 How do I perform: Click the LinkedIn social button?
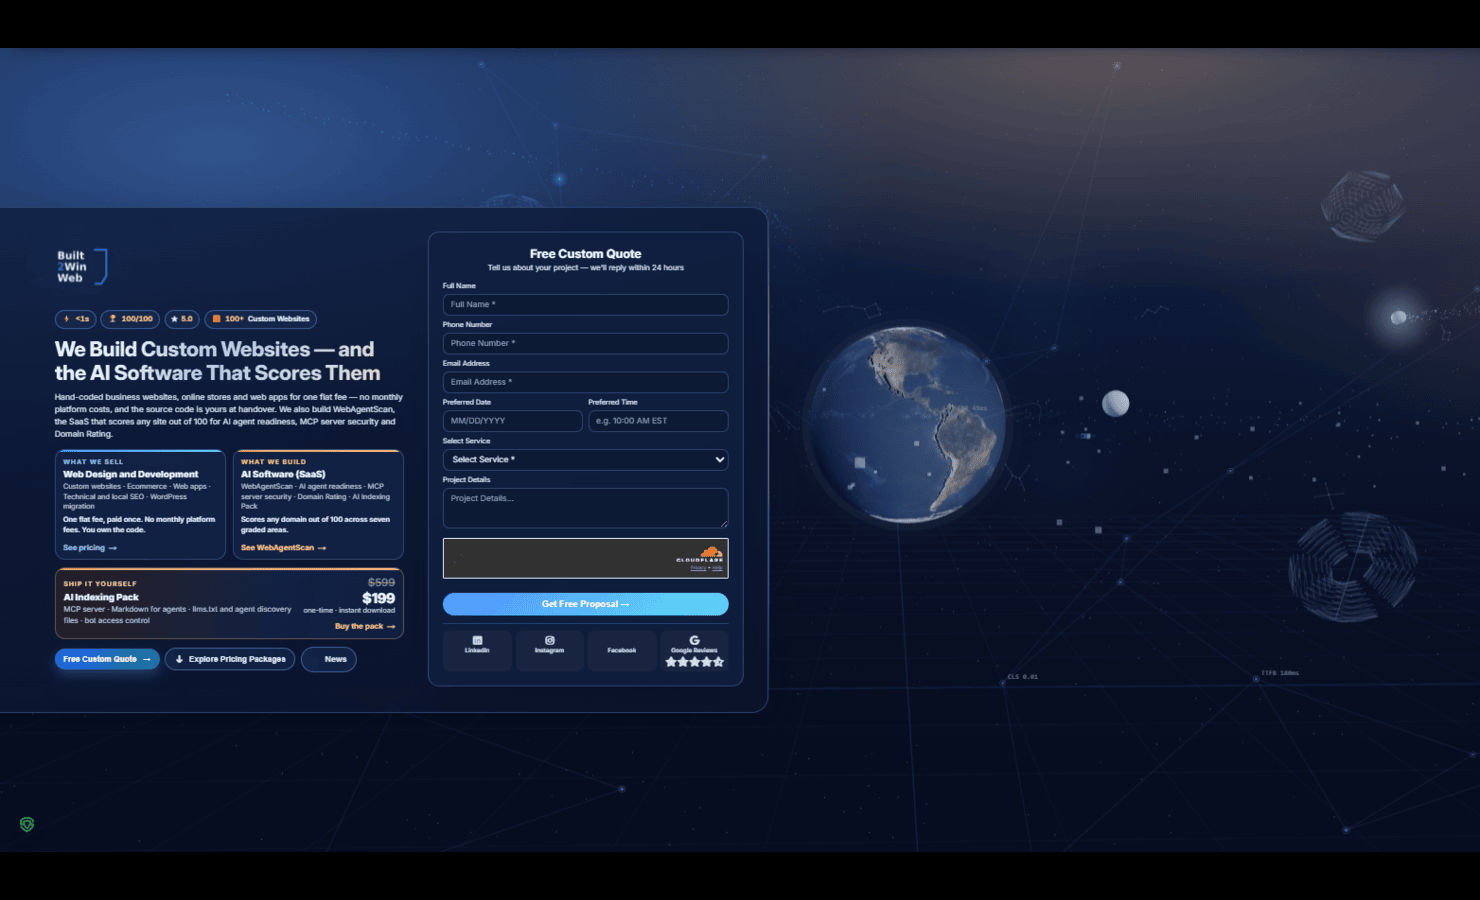(477, 650)
